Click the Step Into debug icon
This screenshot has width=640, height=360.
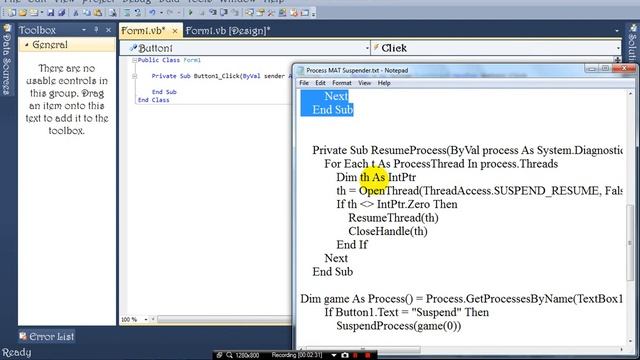[213, 13]
